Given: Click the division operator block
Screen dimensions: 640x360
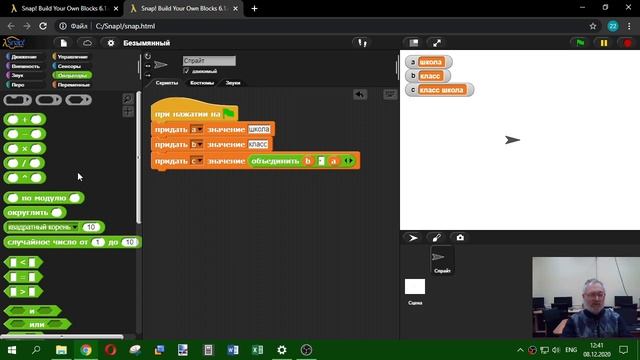Looking at the screenshot, I should [x=24, y=163].
